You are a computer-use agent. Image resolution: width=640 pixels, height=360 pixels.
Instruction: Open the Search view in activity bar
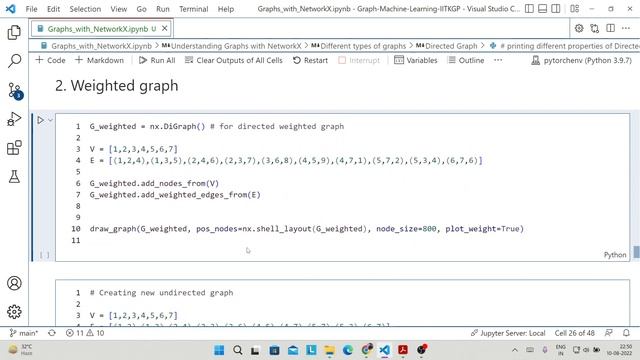(x=14, y=61)
